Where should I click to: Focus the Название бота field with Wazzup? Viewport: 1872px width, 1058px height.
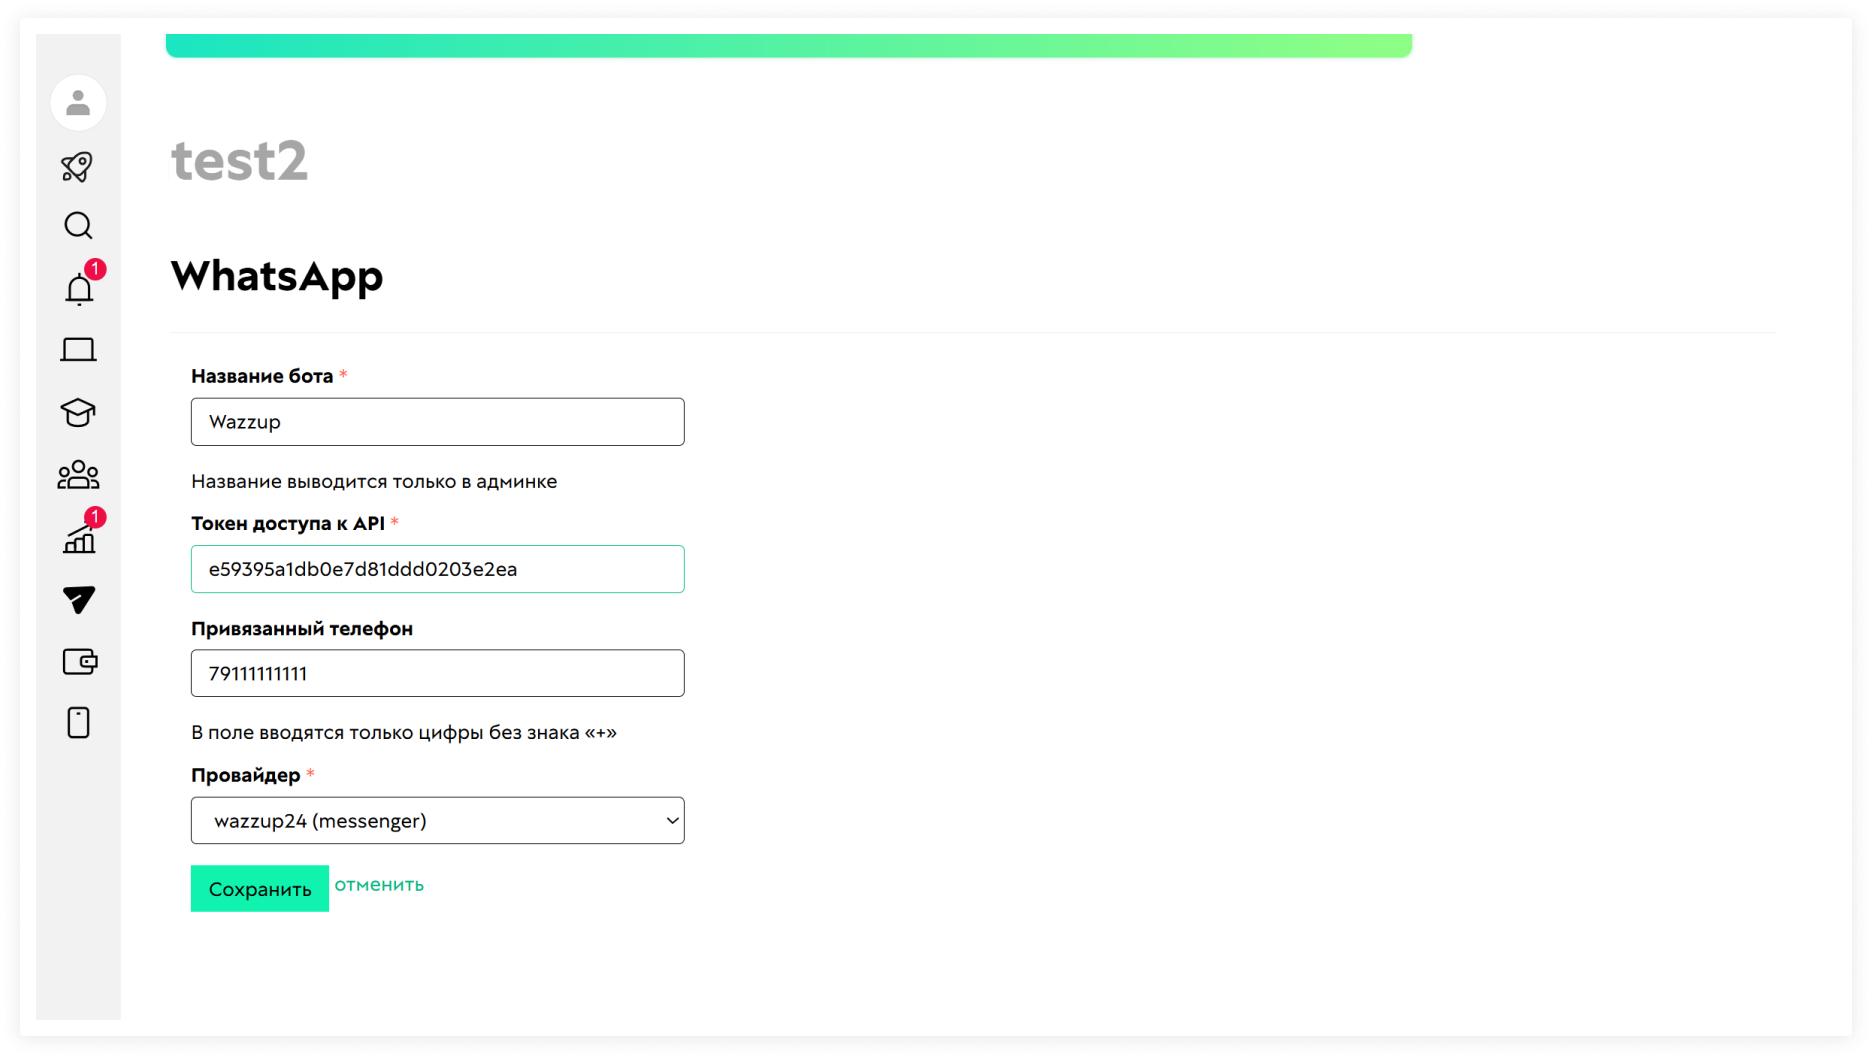tap(438, 422)
